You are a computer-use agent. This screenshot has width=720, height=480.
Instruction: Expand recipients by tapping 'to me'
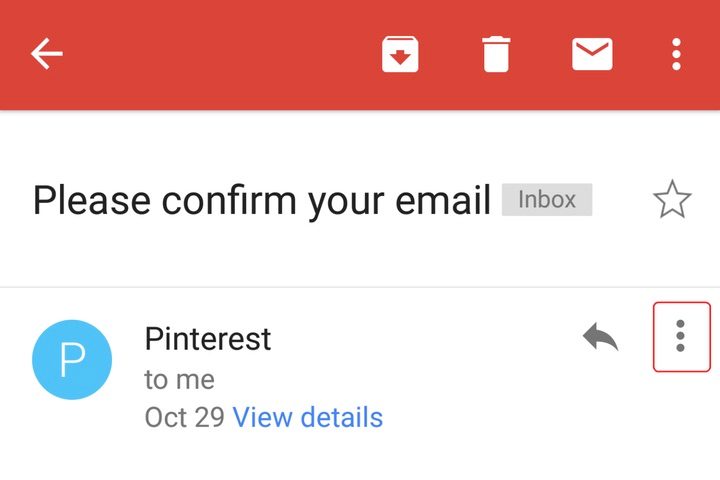[x=179, y=380]
